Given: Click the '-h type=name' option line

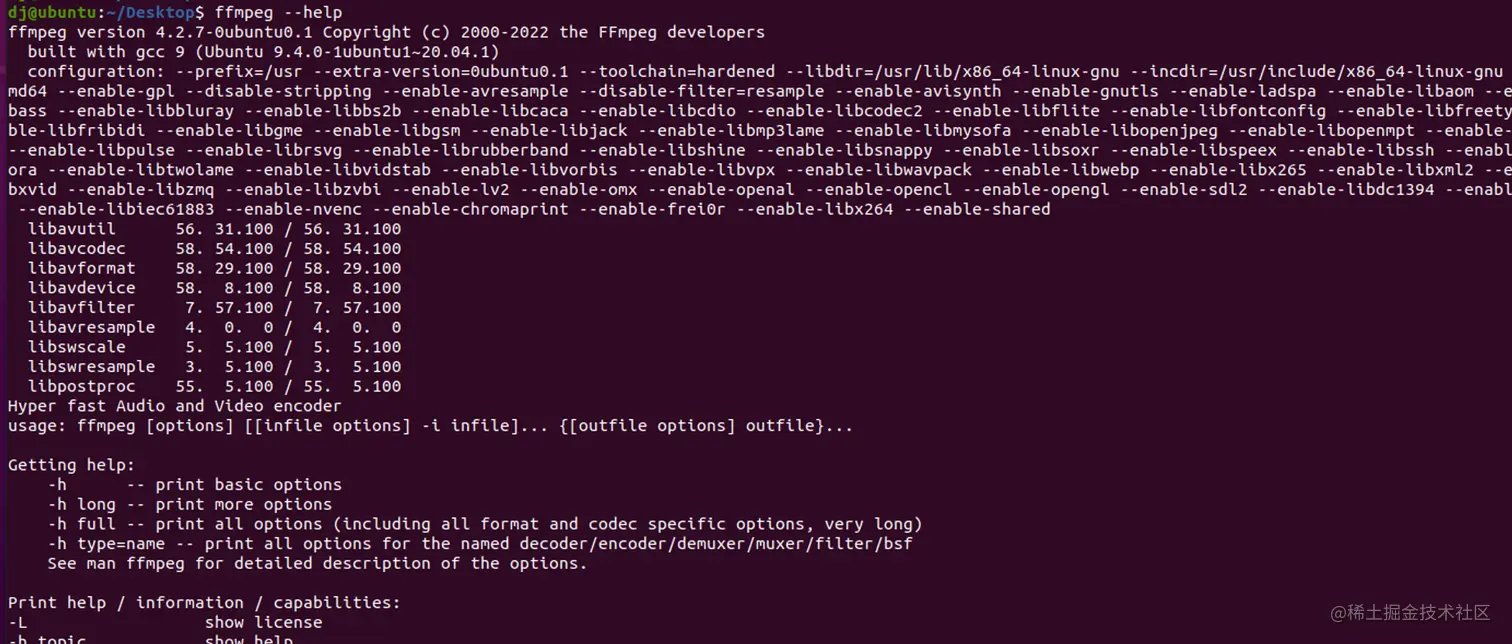Looking at the screenshot, I should (x=480, y=544).
